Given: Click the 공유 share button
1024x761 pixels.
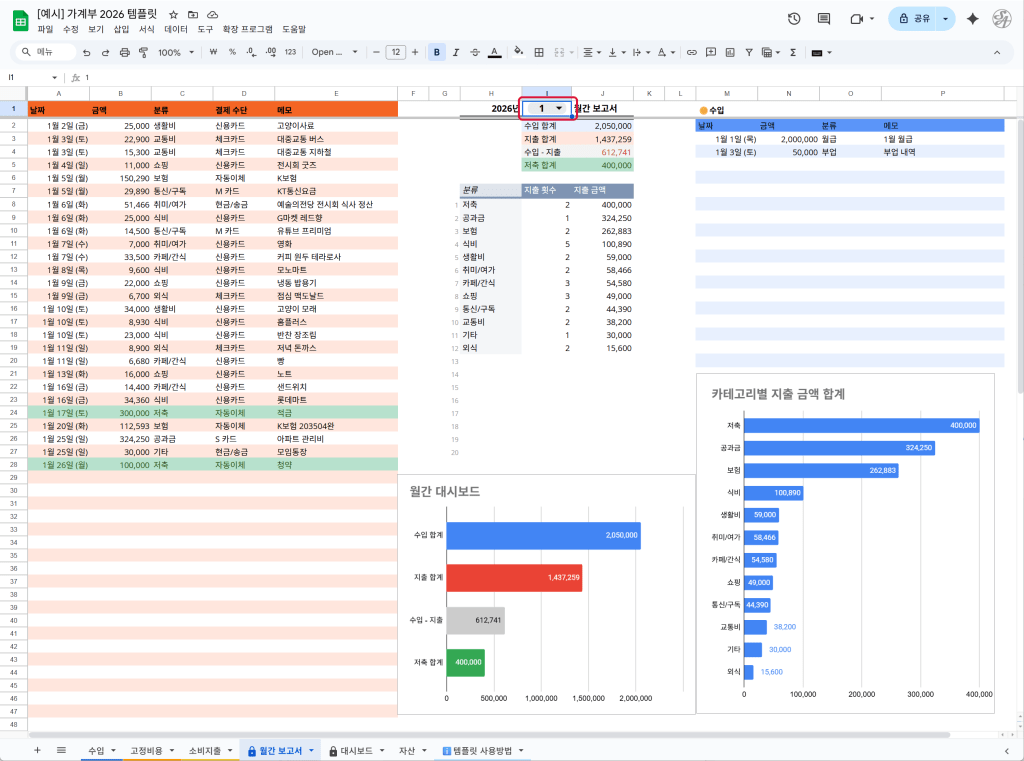Looking at the screenshot, I should coord(911,19).
